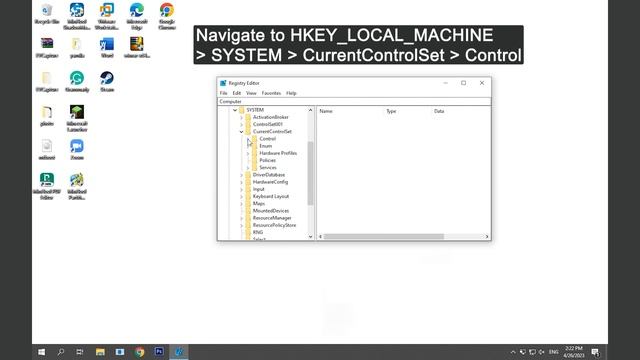Open the Favorites menu
This screenshot has height=360, width=640.
click(x=271, y=93)
